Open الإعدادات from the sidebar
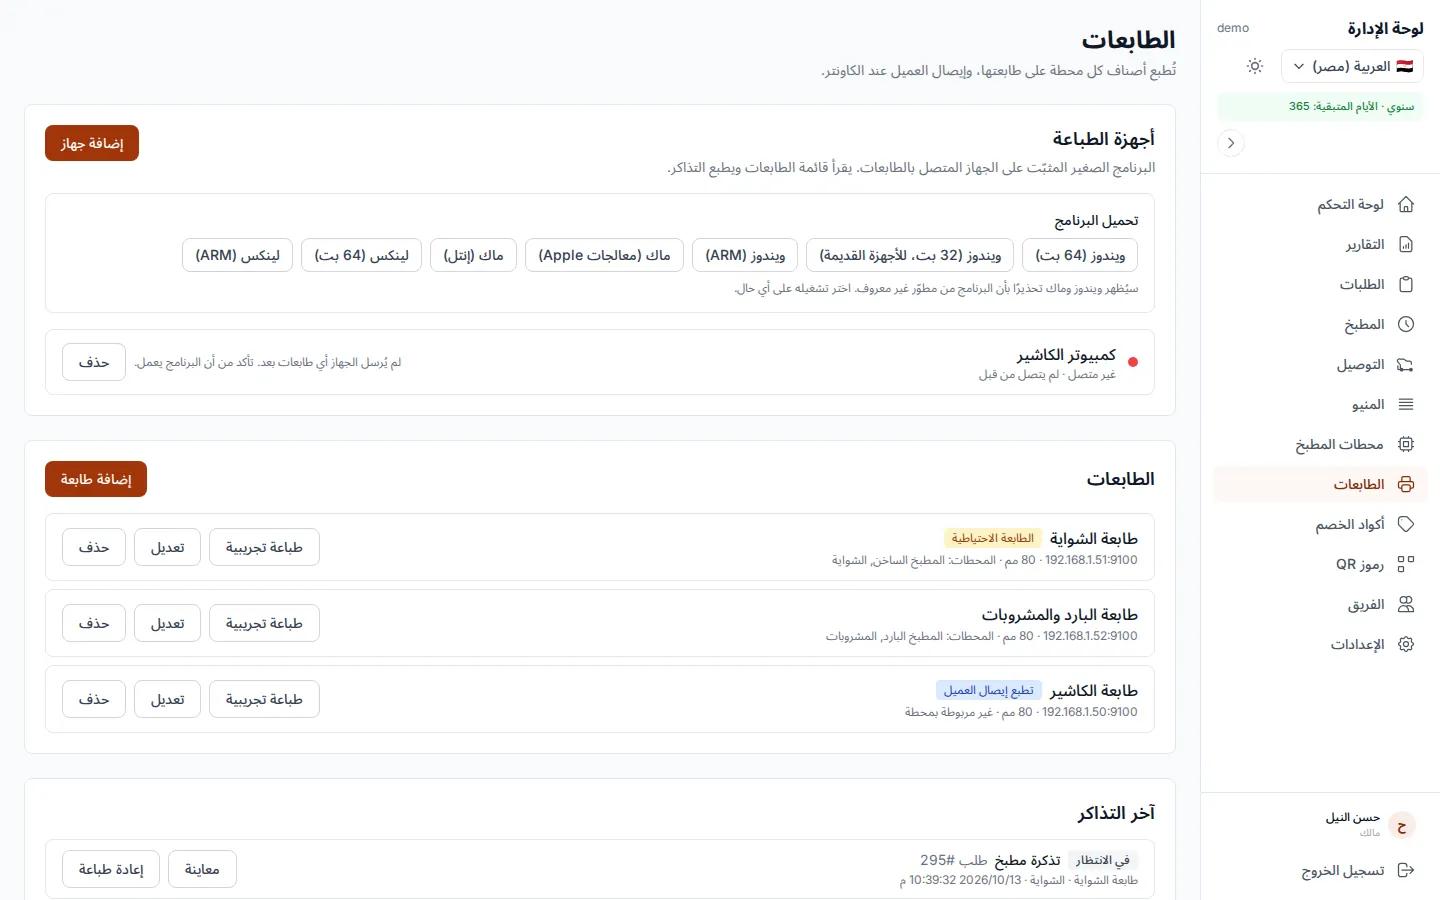The height and width of the screenshot is (900, 1440). (1320, 644)
